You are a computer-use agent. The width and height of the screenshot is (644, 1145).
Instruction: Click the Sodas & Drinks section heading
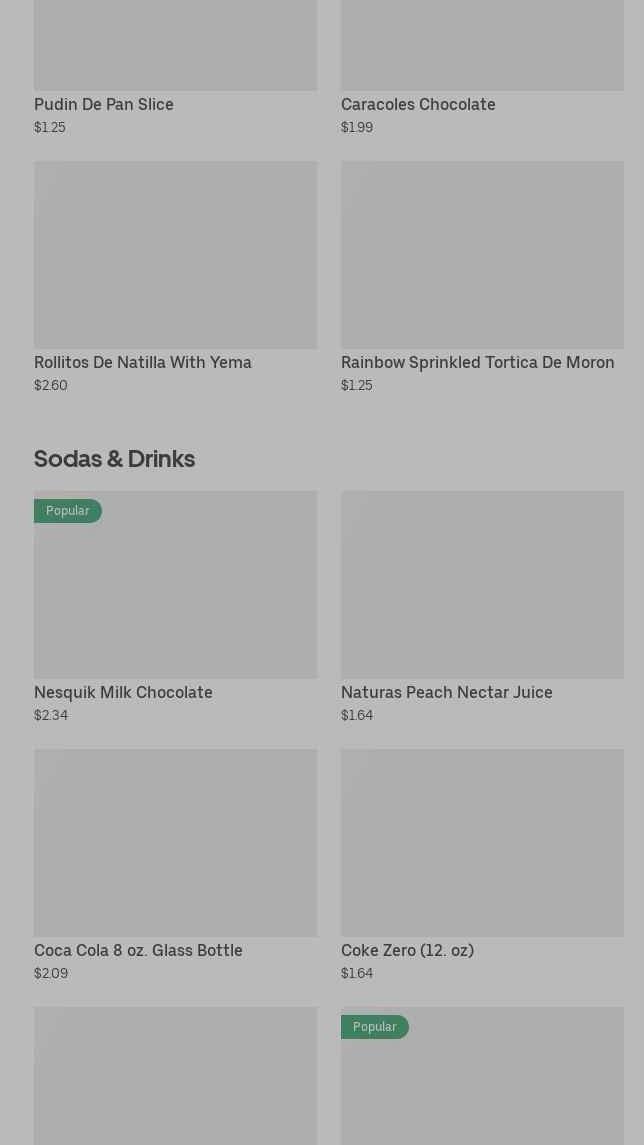coord(114,458)
